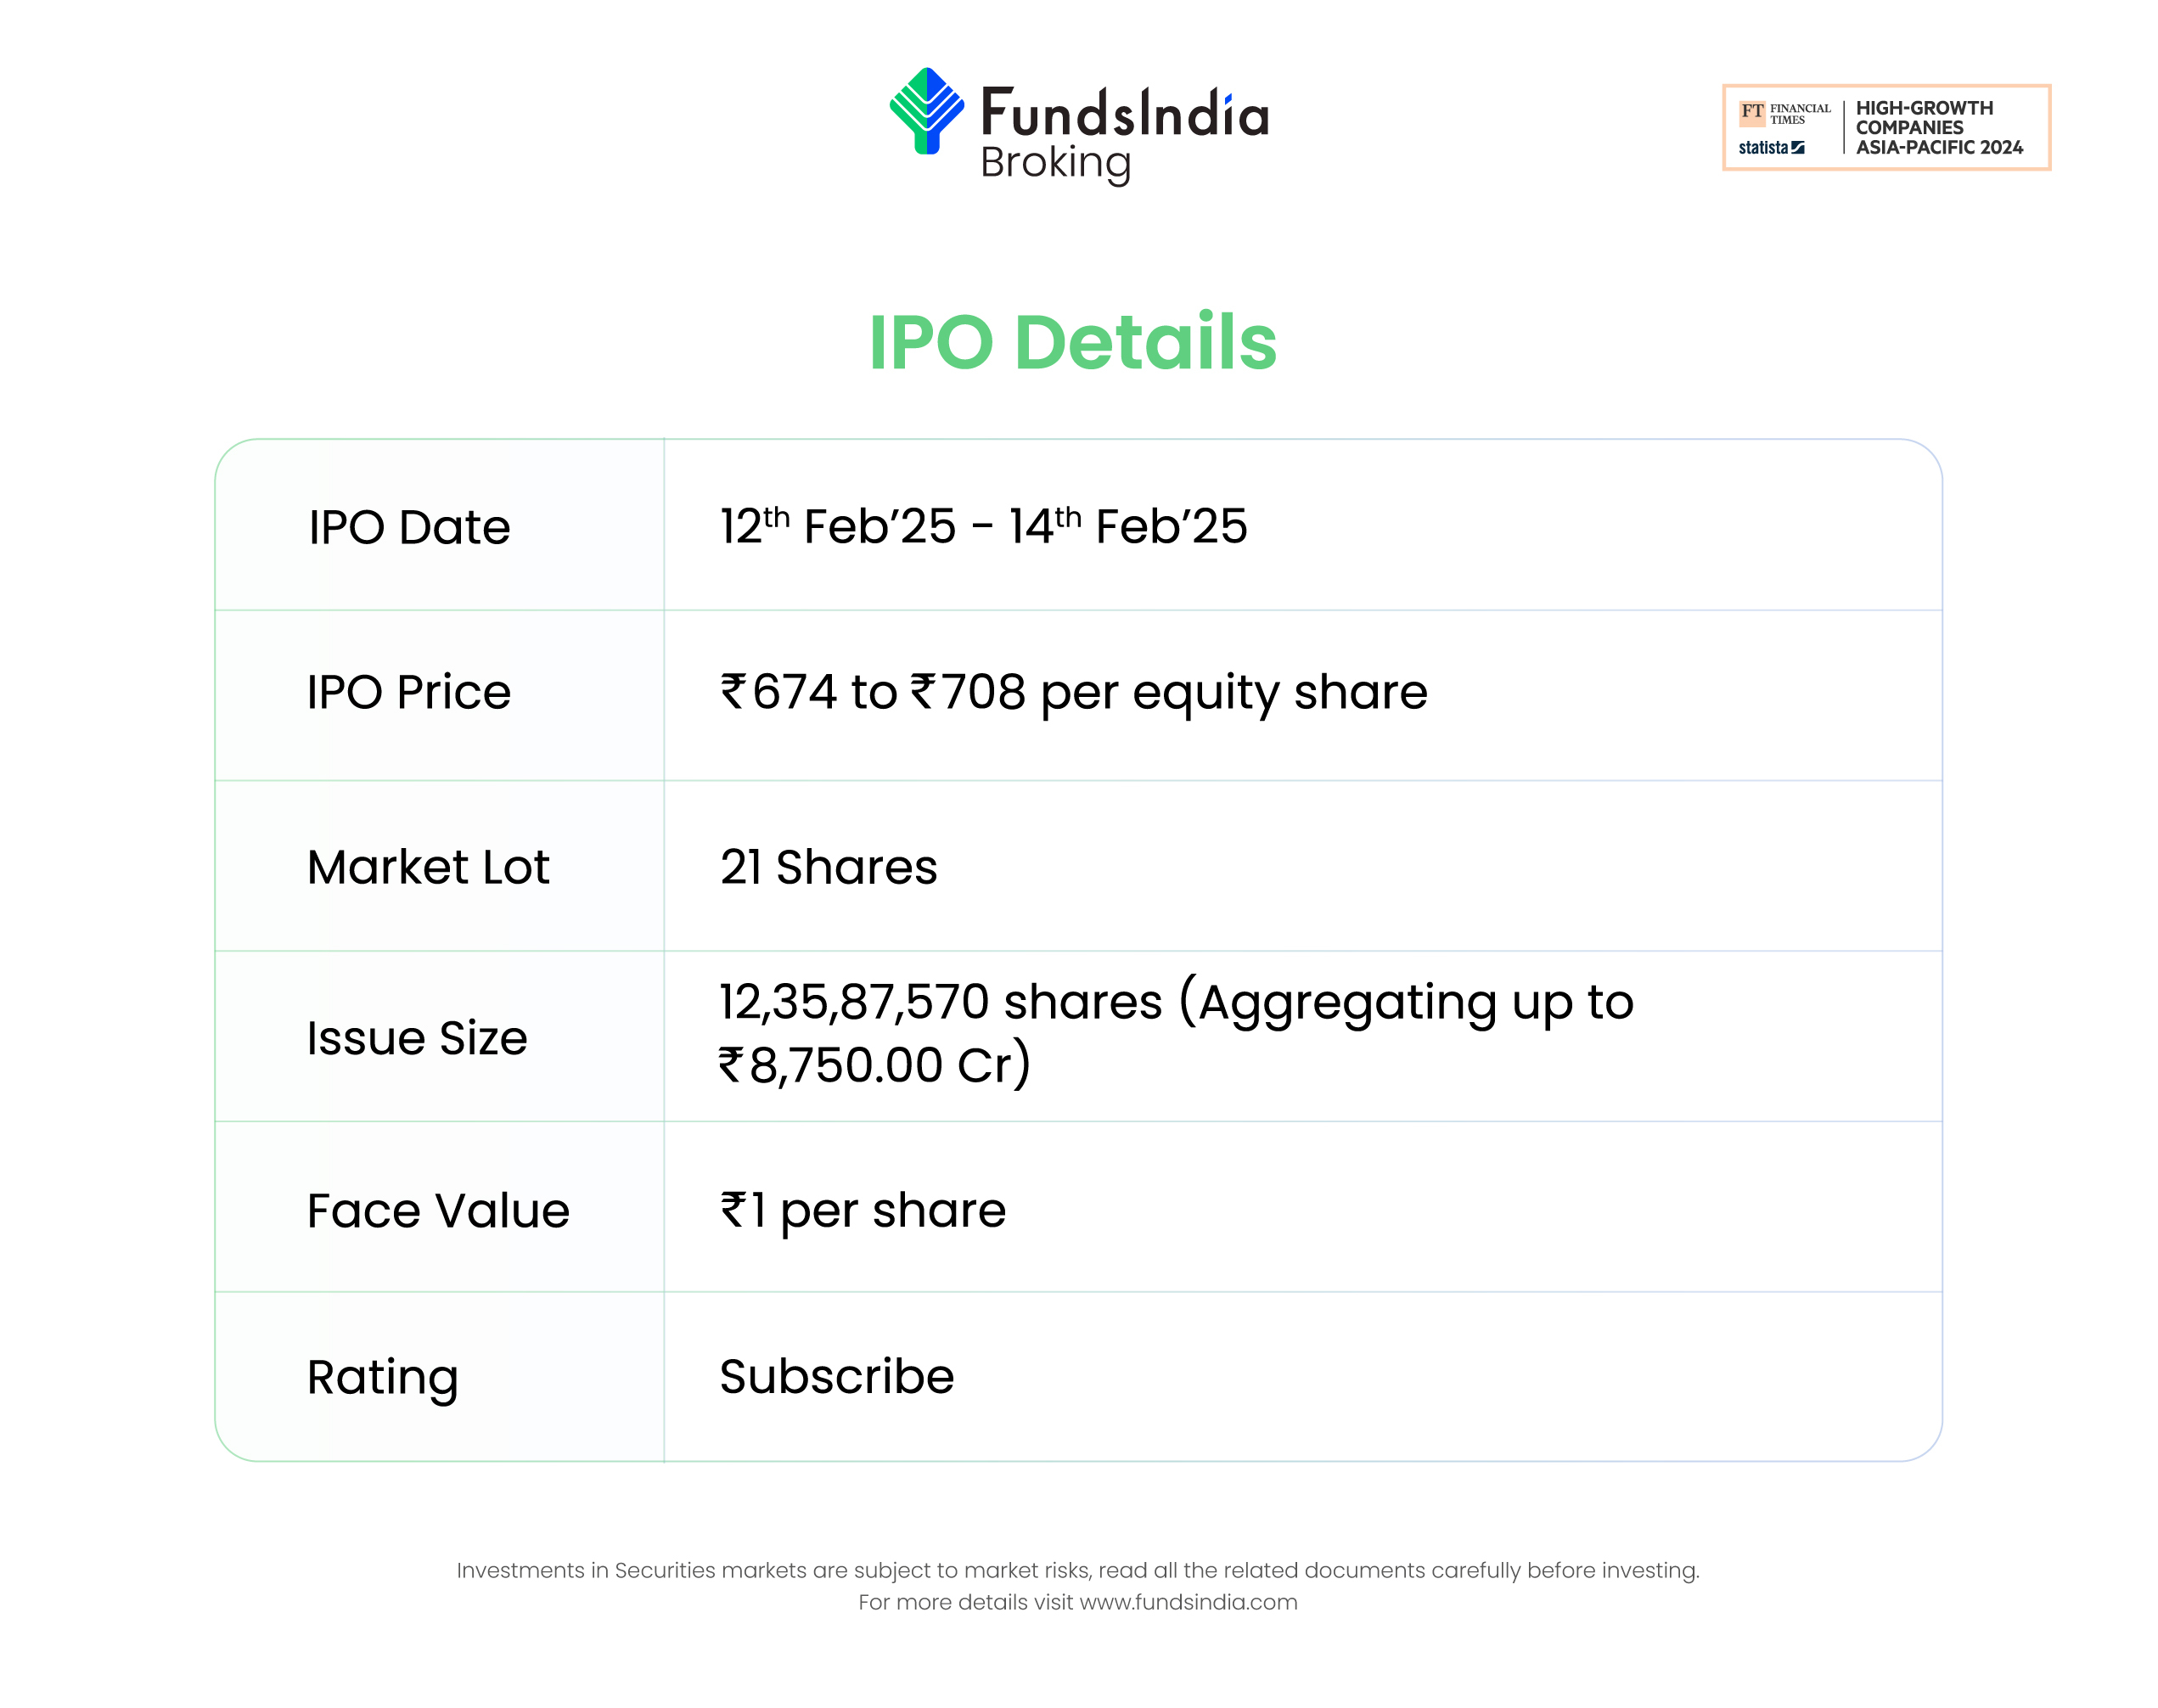Click the FT Financial Times logo

point(1783,113)
